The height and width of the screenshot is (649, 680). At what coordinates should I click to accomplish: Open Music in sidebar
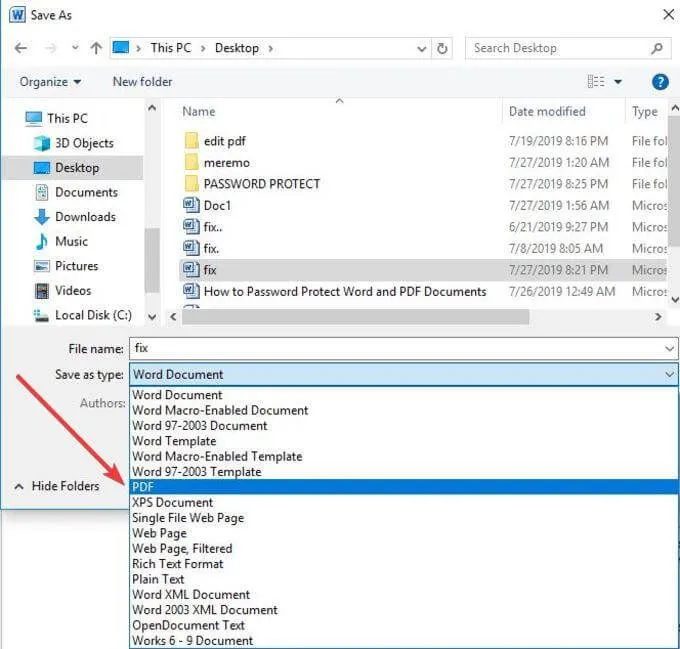pyautogui.click(x=61, y=241)
